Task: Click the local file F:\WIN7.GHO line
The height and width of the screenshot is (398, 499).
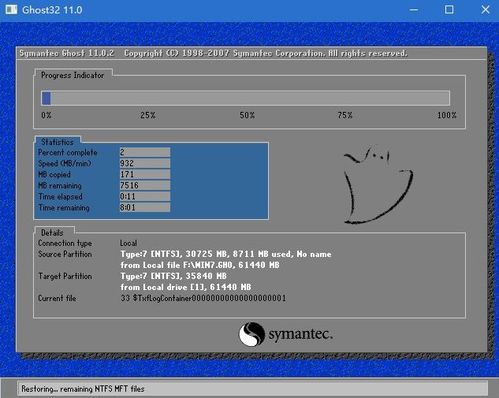Action: pyautogui.click(x=200, y=265)
